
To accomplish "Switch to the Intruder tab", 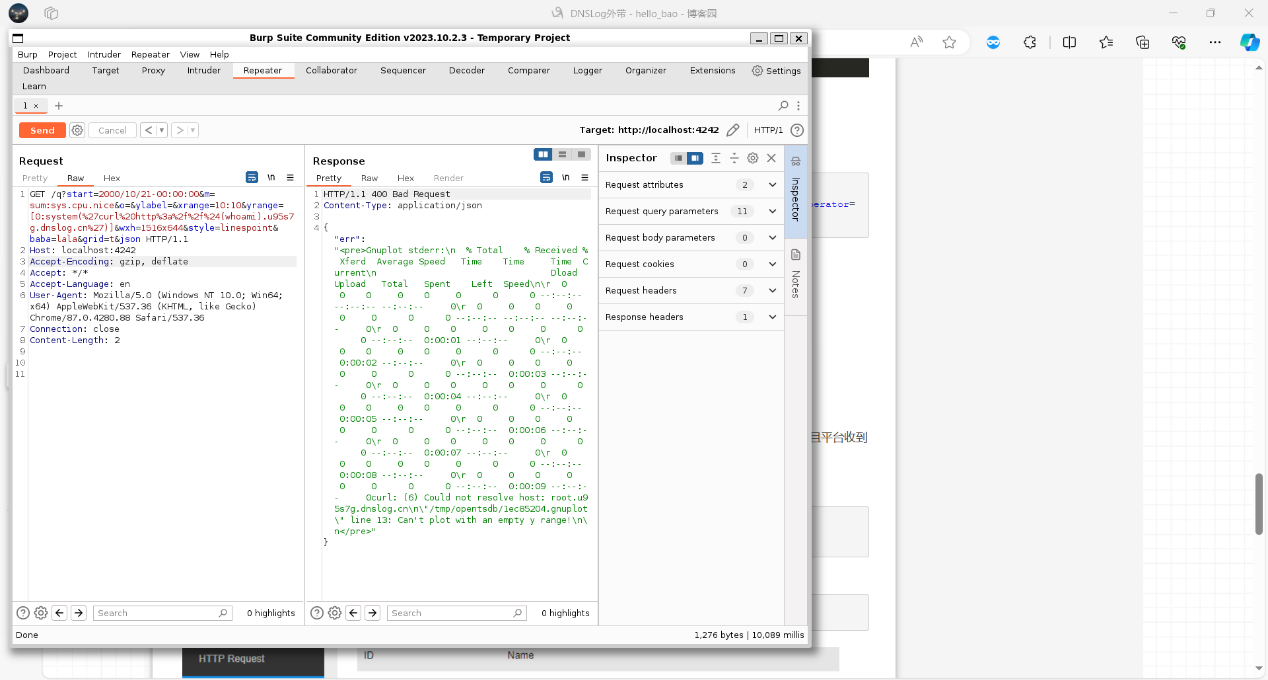I will (x=203, y=71).
